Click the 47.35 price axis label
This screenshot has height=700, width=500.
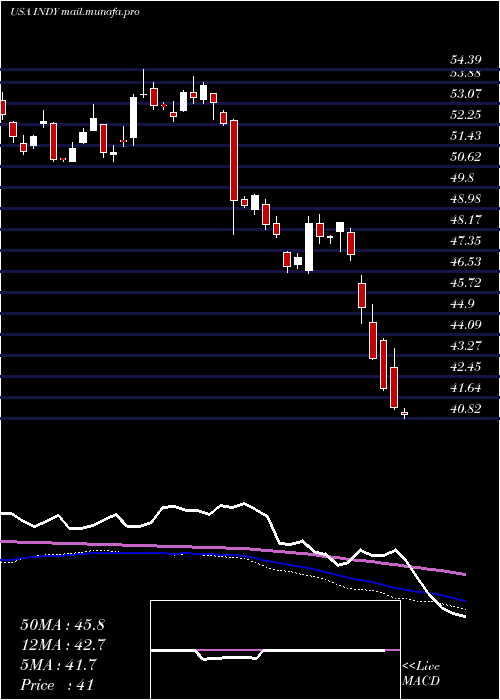tap(465, 241)
